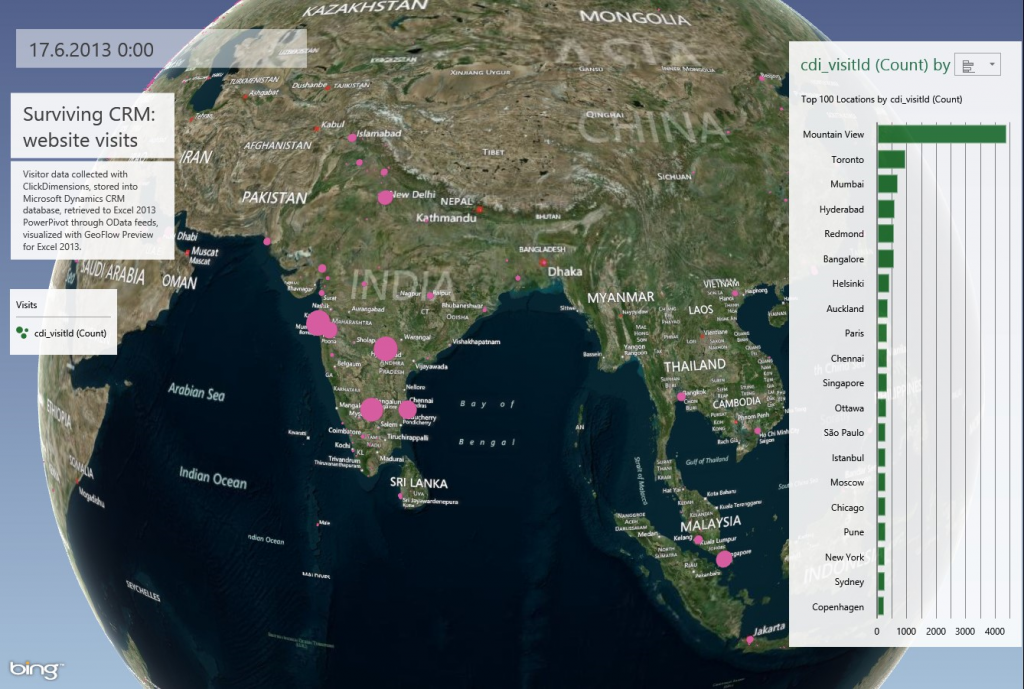Select the Redmond bar in the chart
This screenshot has height=689, width=1024.
(886, 234)
